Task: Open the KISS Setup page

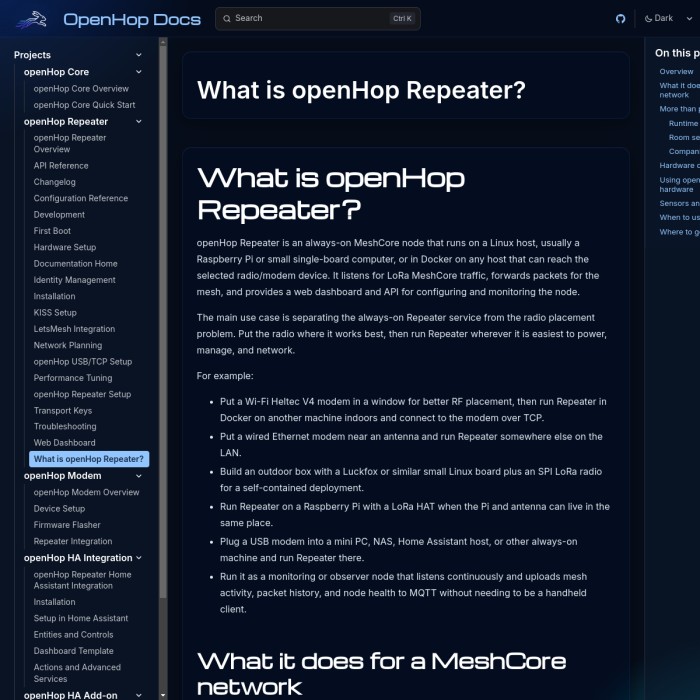Action: pos(55,313)
